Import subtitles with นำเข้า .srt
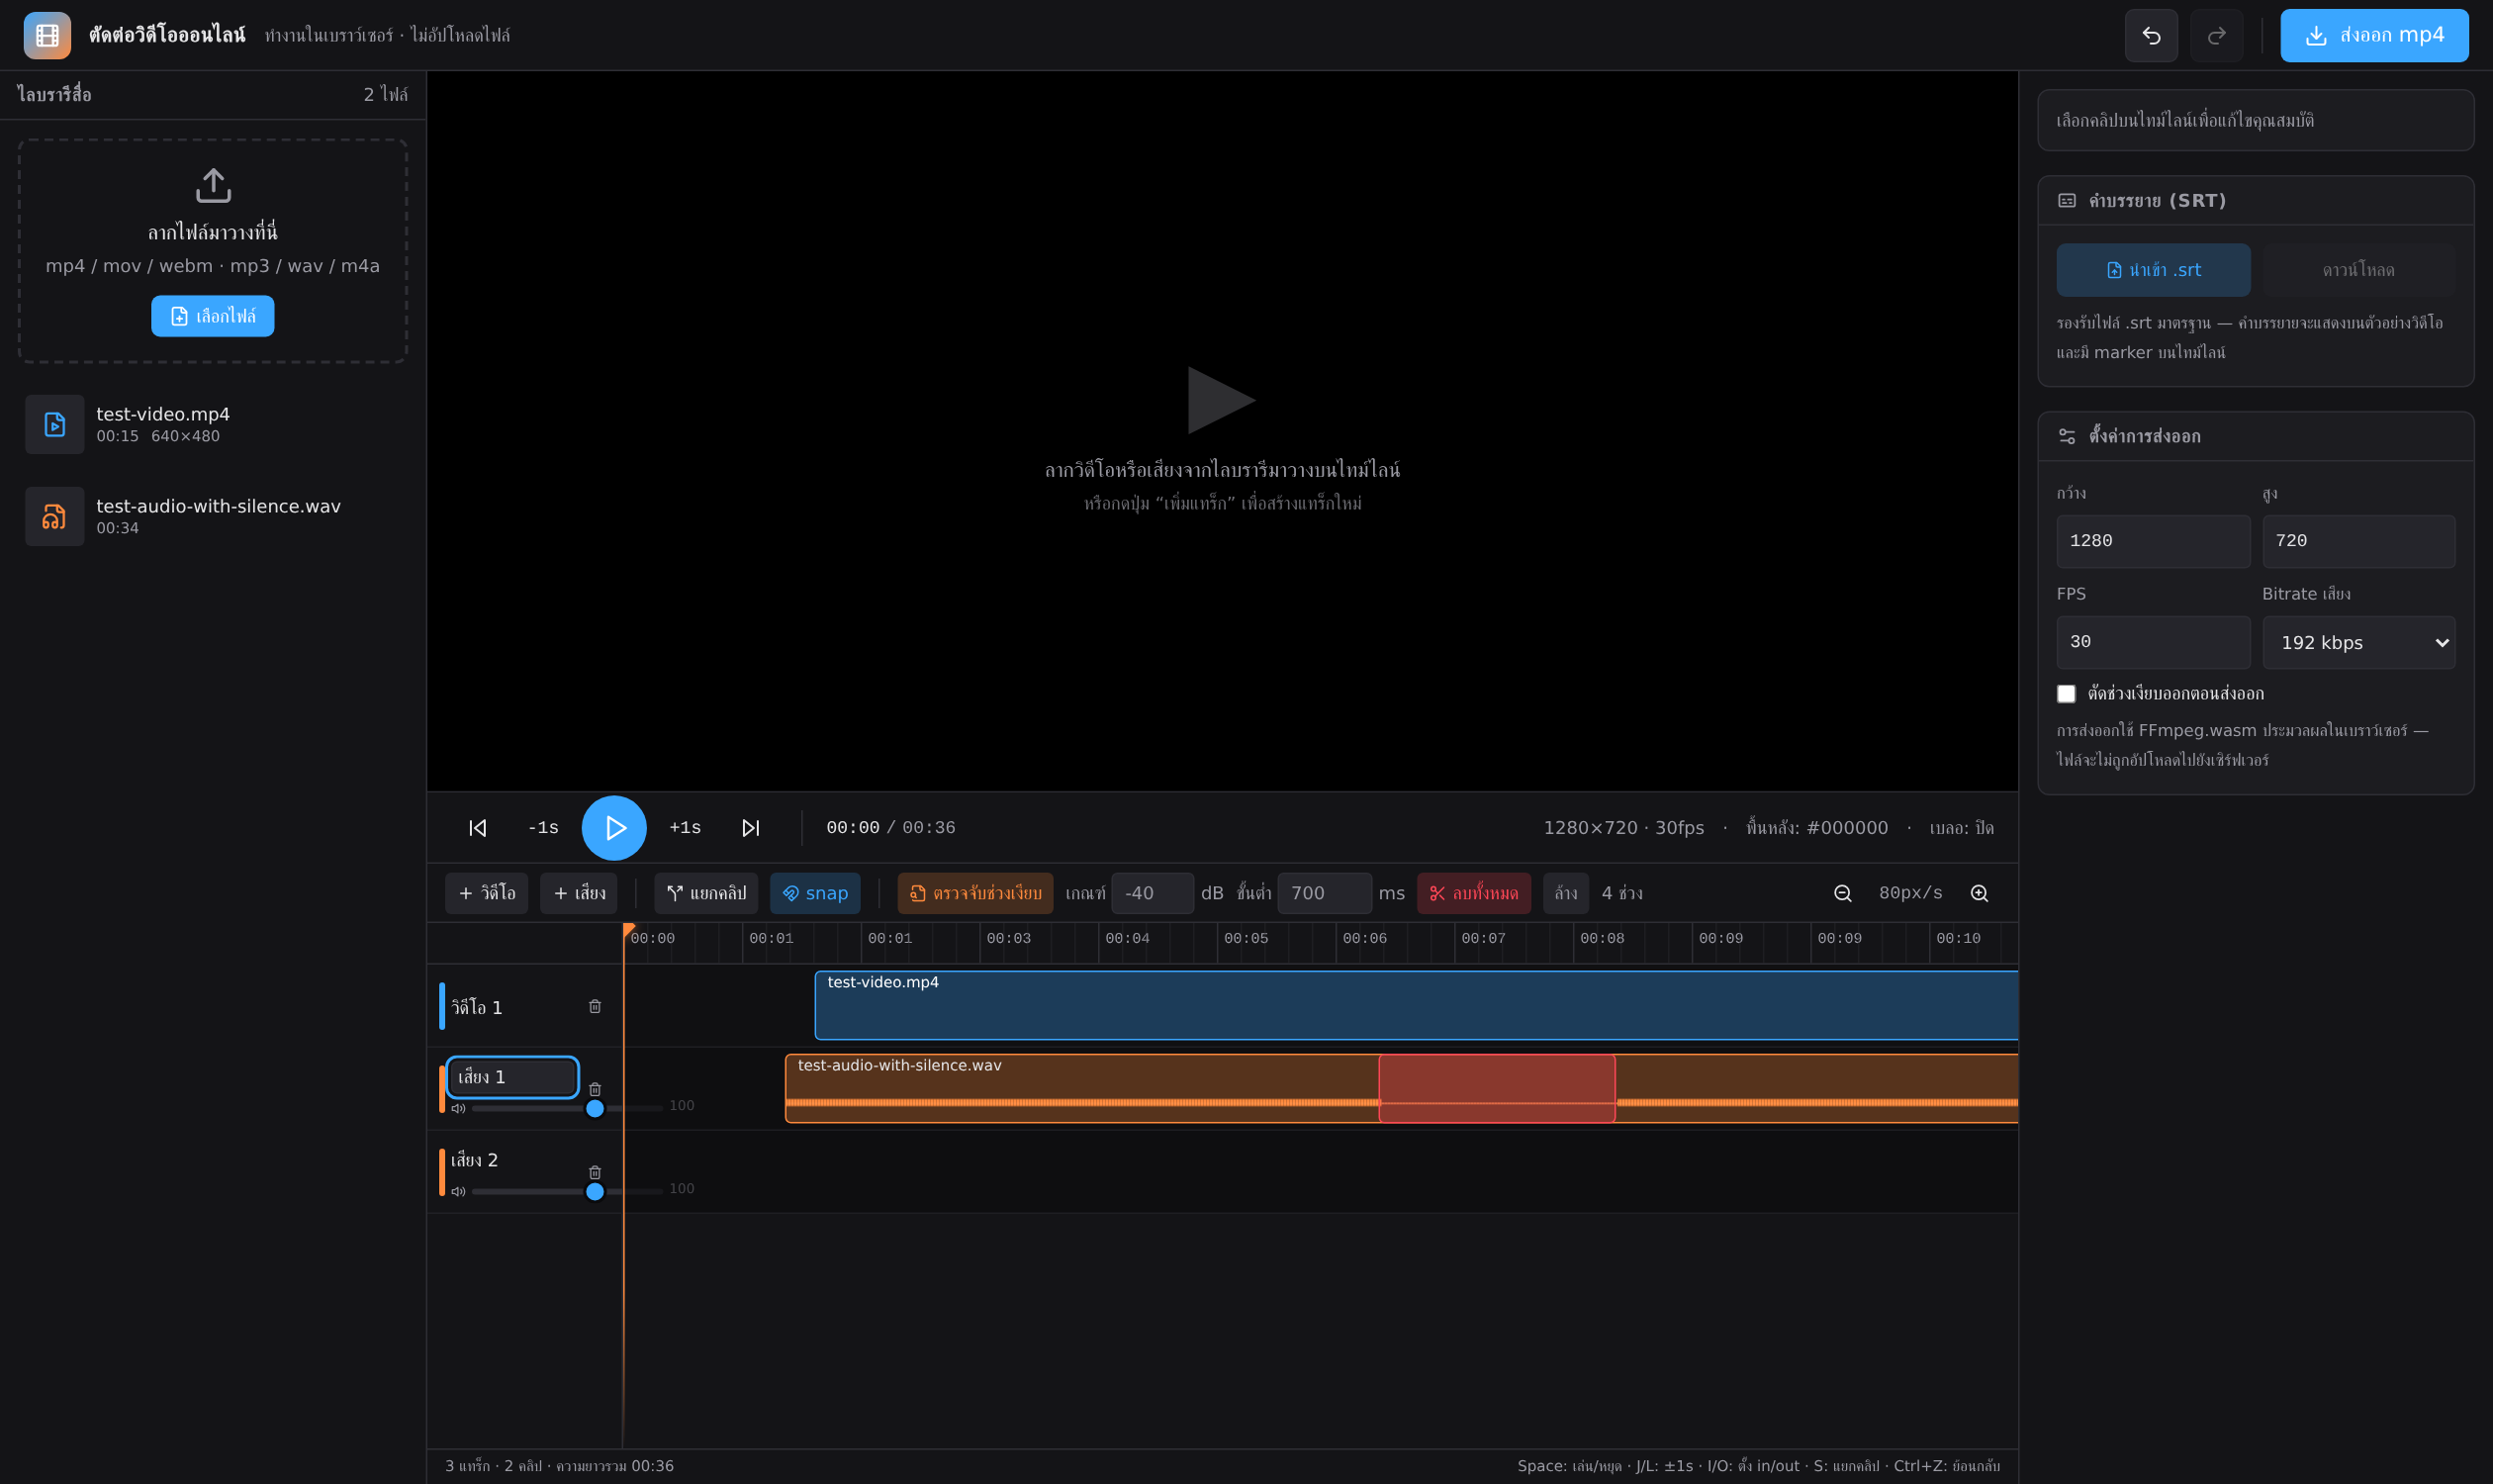 coord(2153,270)
